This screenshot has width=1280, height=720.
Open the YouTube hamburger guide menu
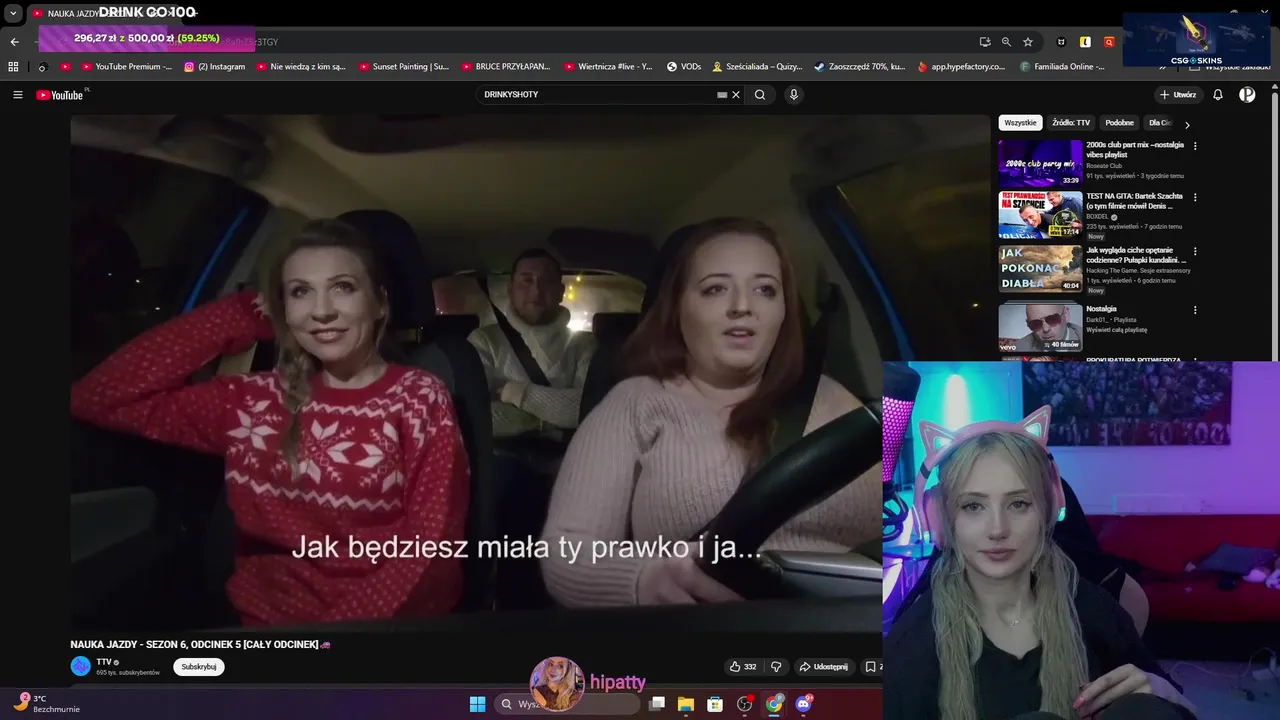(x=17, y=95)
